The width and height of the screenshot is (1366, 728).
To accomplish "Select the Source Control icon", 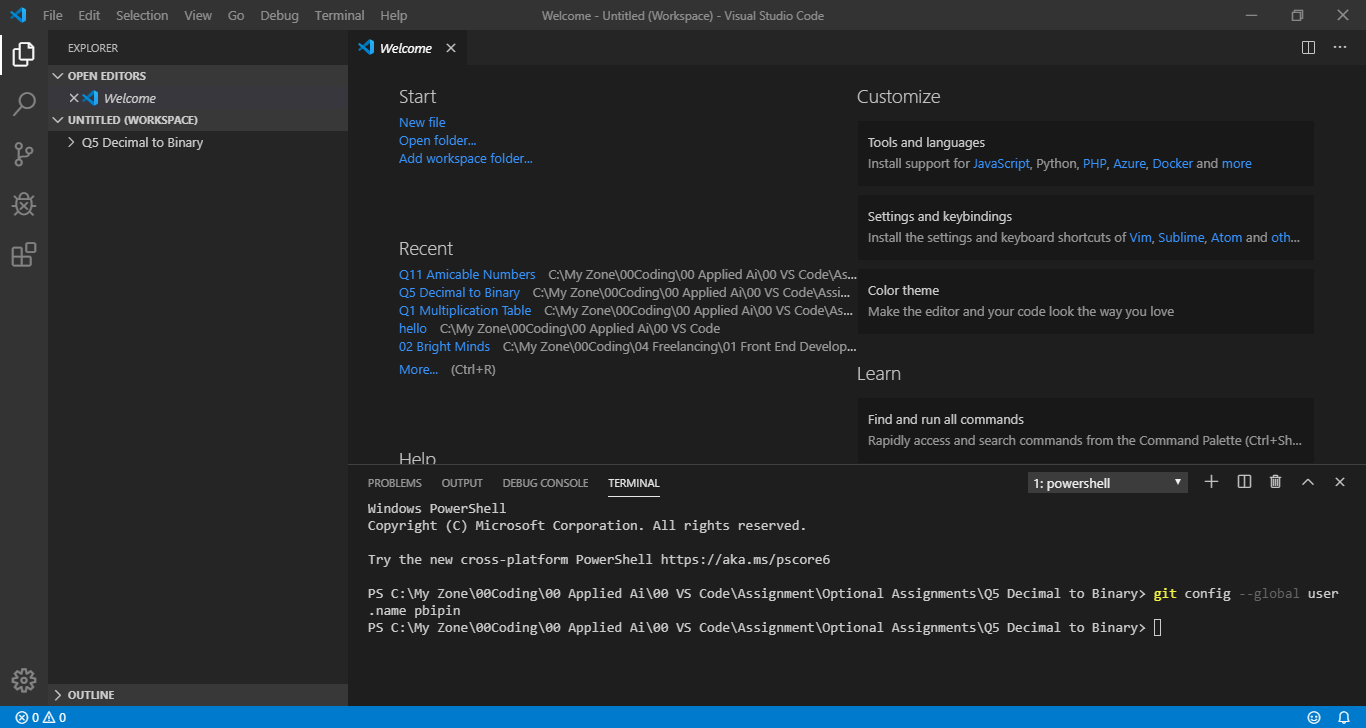I will [23, 154].
